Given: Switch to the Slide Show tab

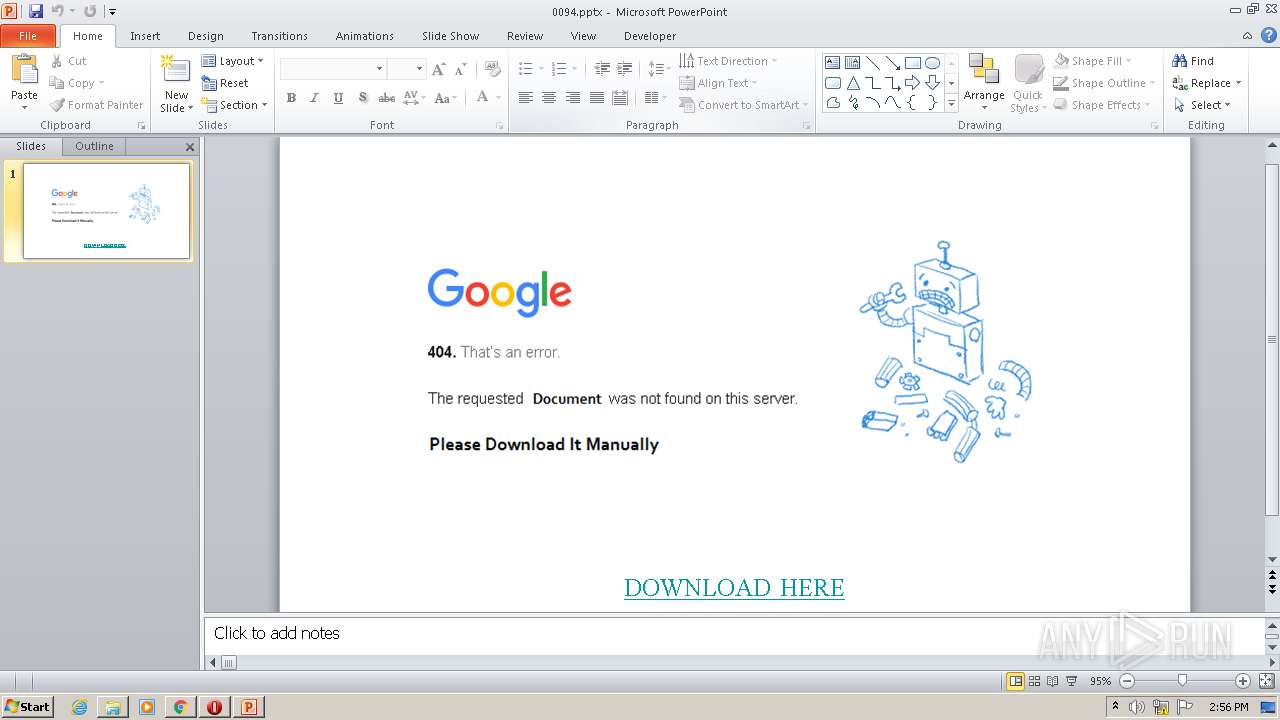Looking at the screenshot, I should point(451,36).
